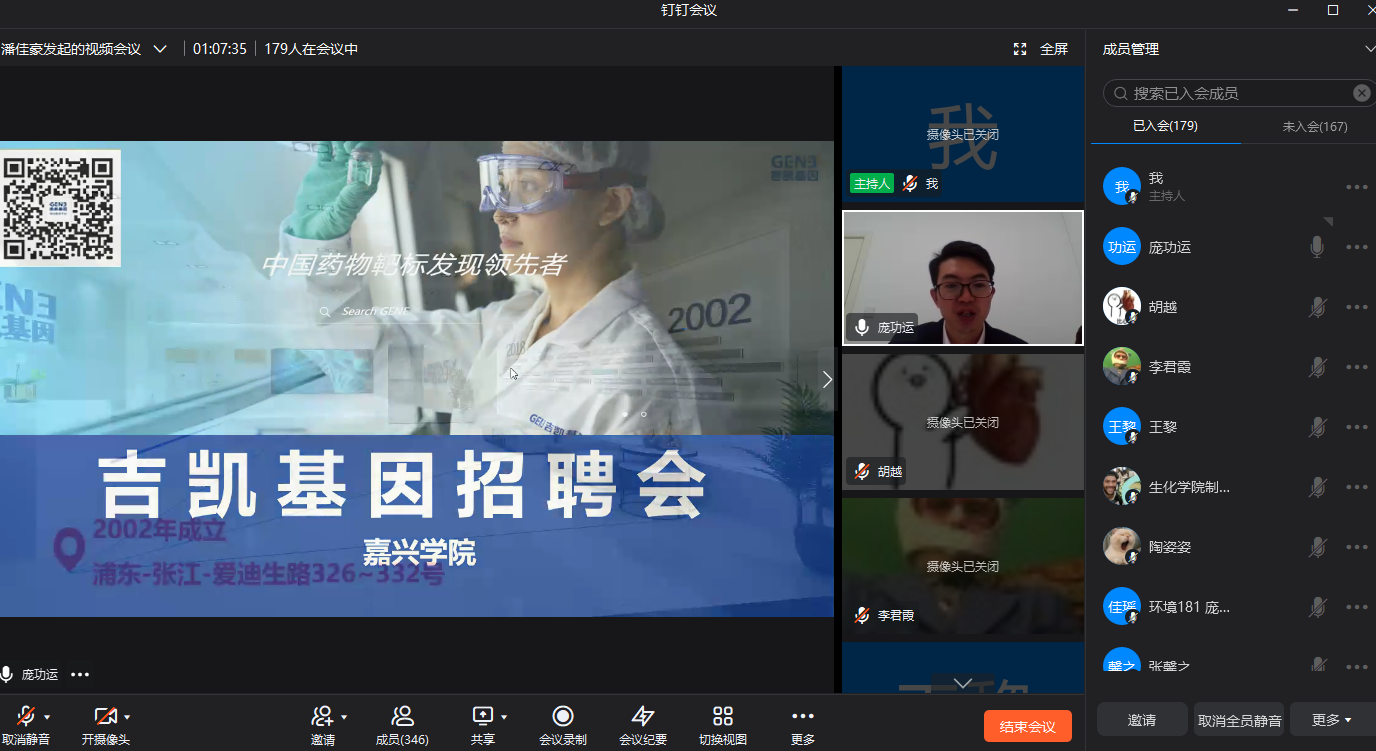Toggle mute icon for member 胡越

[x=1317, y=308]
